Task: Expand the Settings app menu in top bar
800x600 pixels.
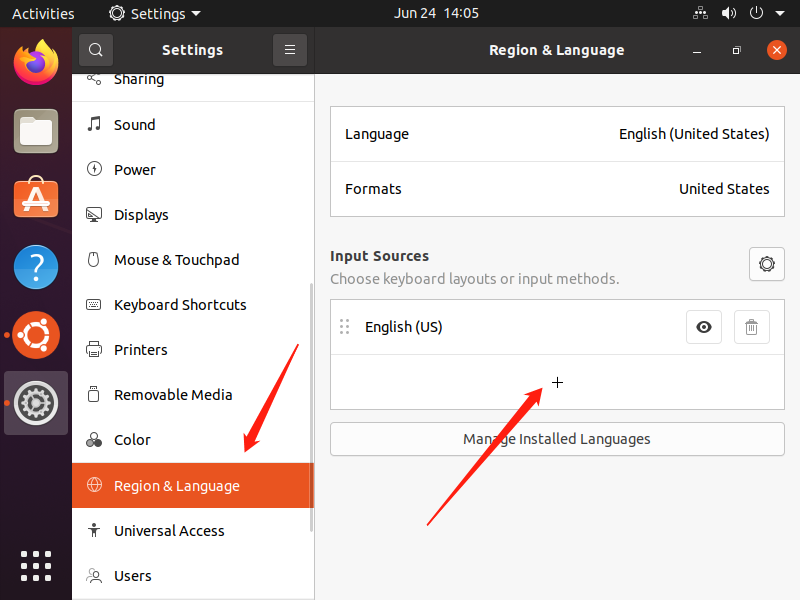Action: click(x=155, y=14)
